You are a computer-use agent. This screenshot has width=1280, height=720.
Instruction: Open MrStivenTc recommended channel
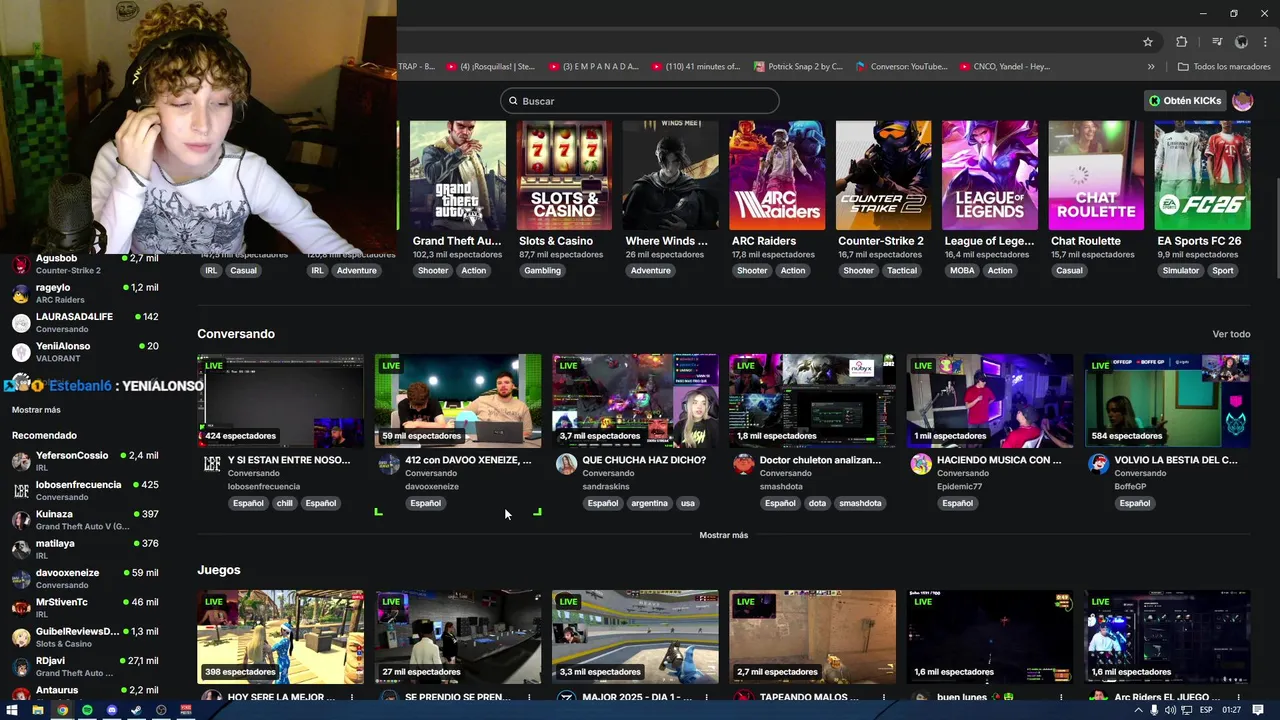point(85,608)
